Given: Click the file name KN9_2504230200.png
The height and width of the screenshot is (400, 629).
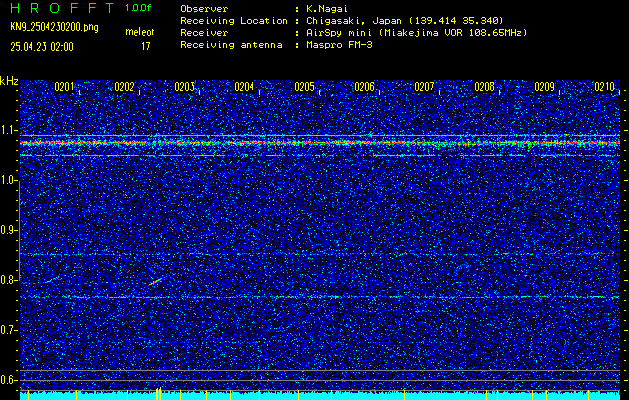Looking at the screenshot, I should click(x=54, y=27).
